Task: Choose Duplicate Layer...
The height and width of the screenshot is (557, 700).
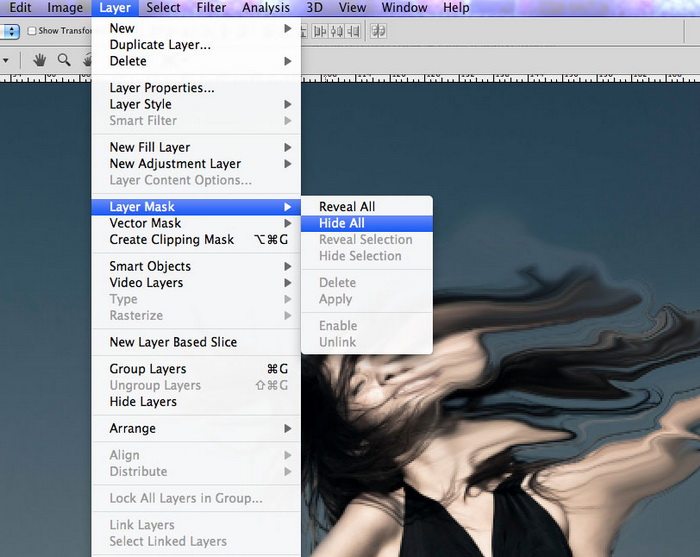Action: [x=196, y=45]
